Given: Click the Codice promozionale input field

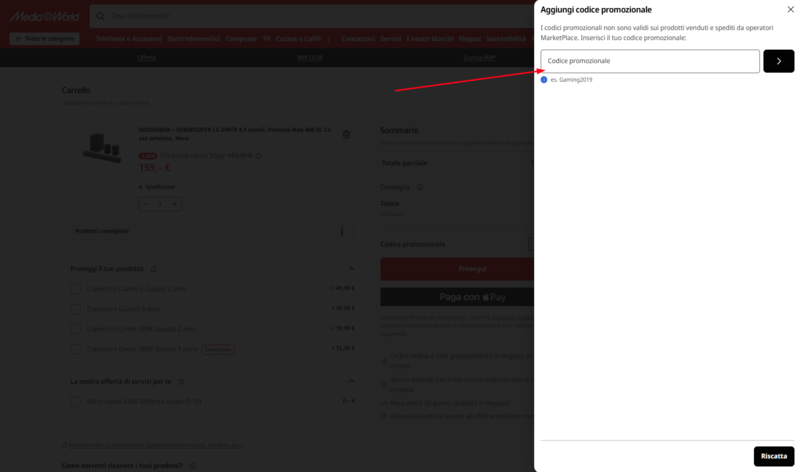Looking at the screenshot, I should (650, 61).
